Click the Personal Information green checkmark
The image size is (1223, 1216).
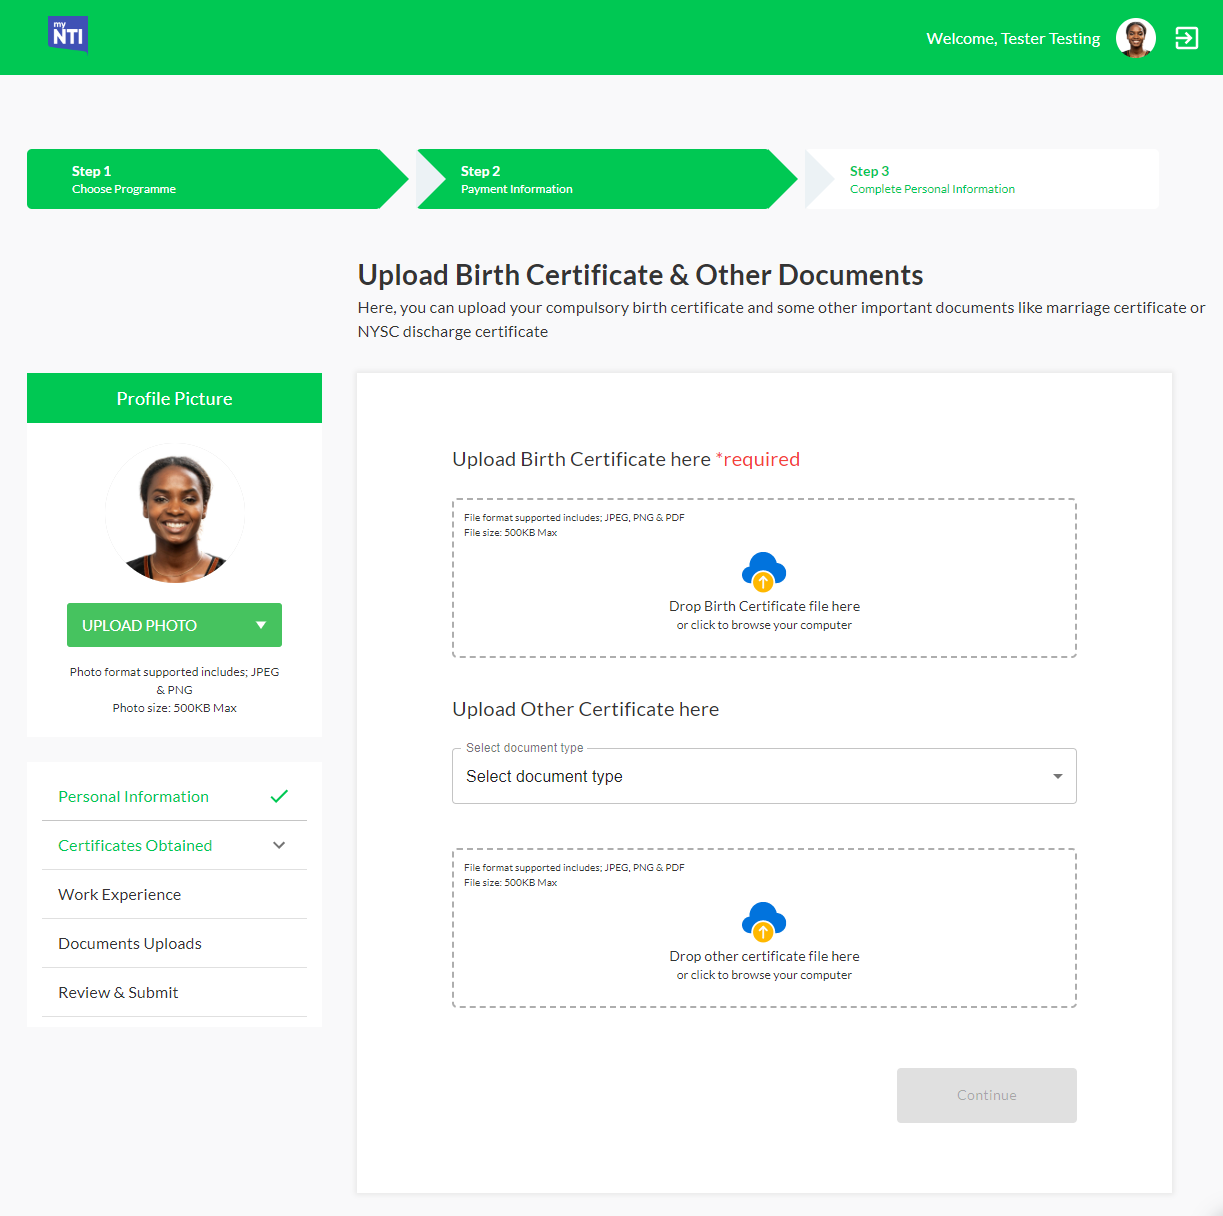[x=279, y=796]
